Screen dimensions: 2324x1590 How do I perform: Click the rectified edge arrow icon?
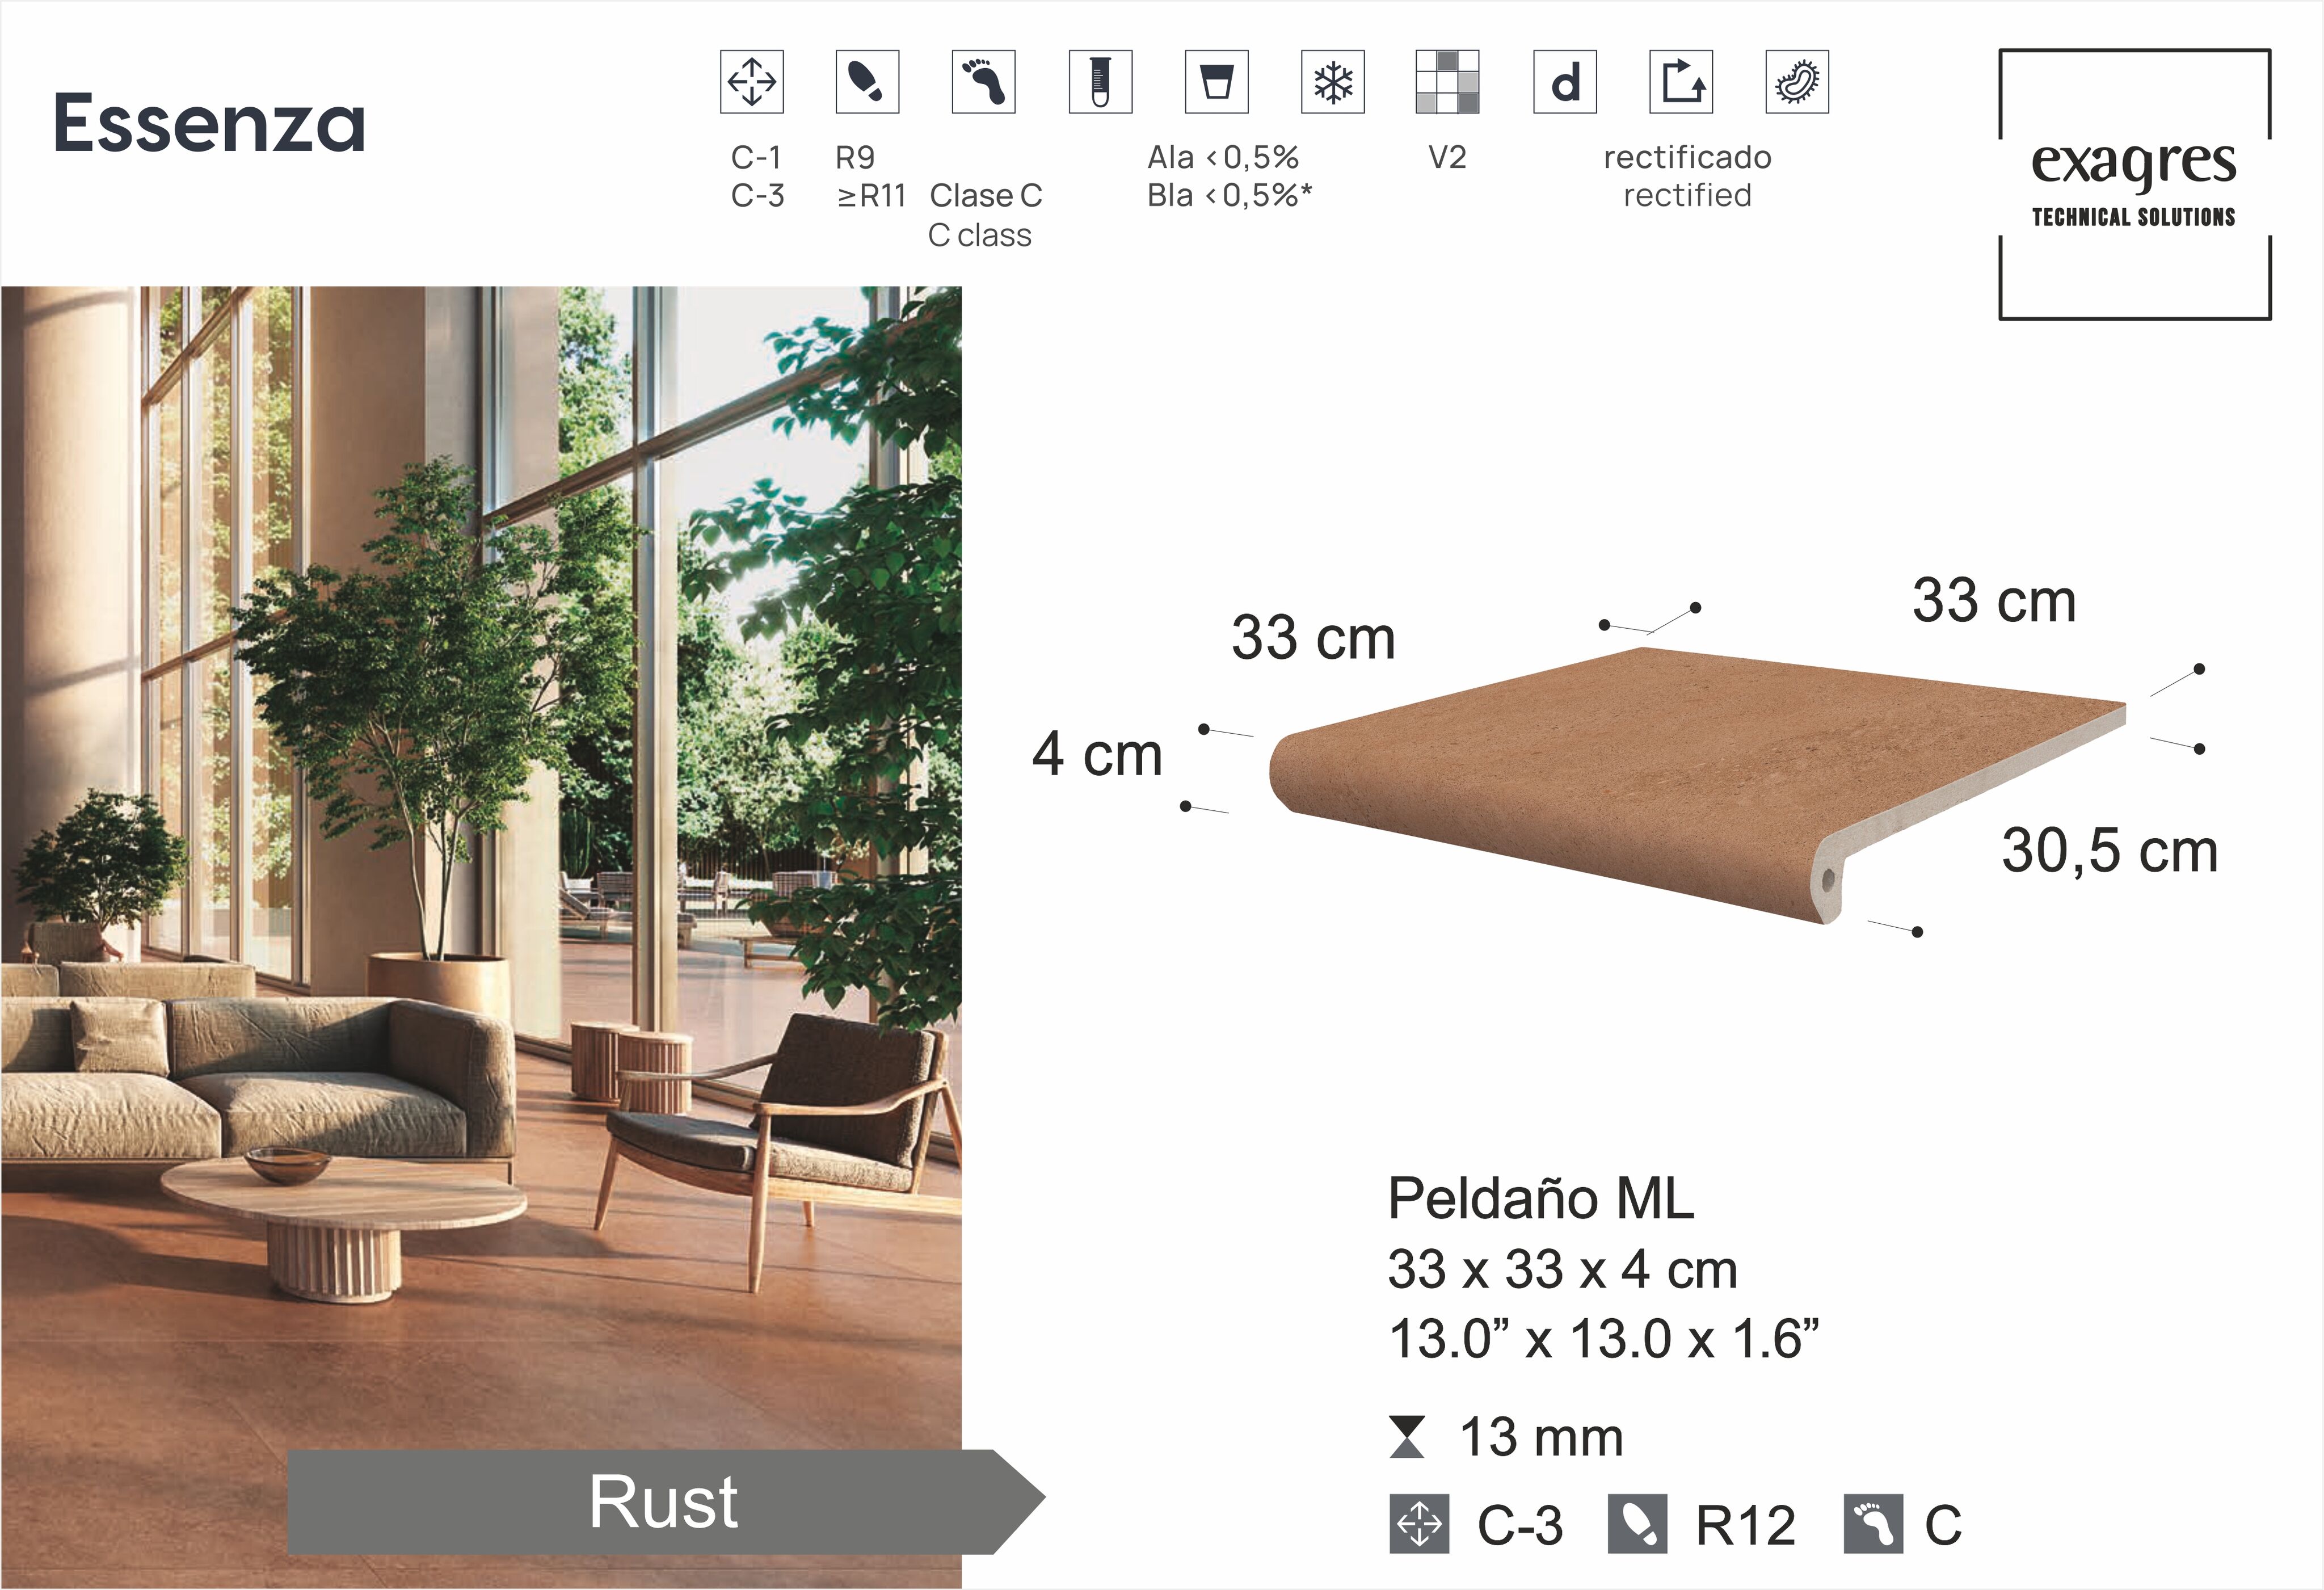pos(1680,82)
